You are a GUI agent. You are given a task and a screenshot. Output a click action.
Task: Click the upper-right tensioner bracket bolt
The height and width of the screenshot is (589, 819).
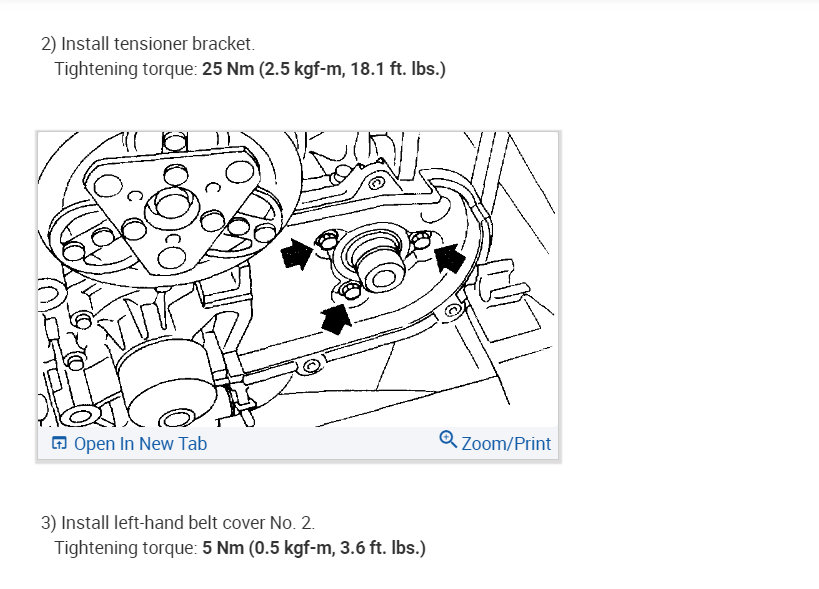coord(422,240)
